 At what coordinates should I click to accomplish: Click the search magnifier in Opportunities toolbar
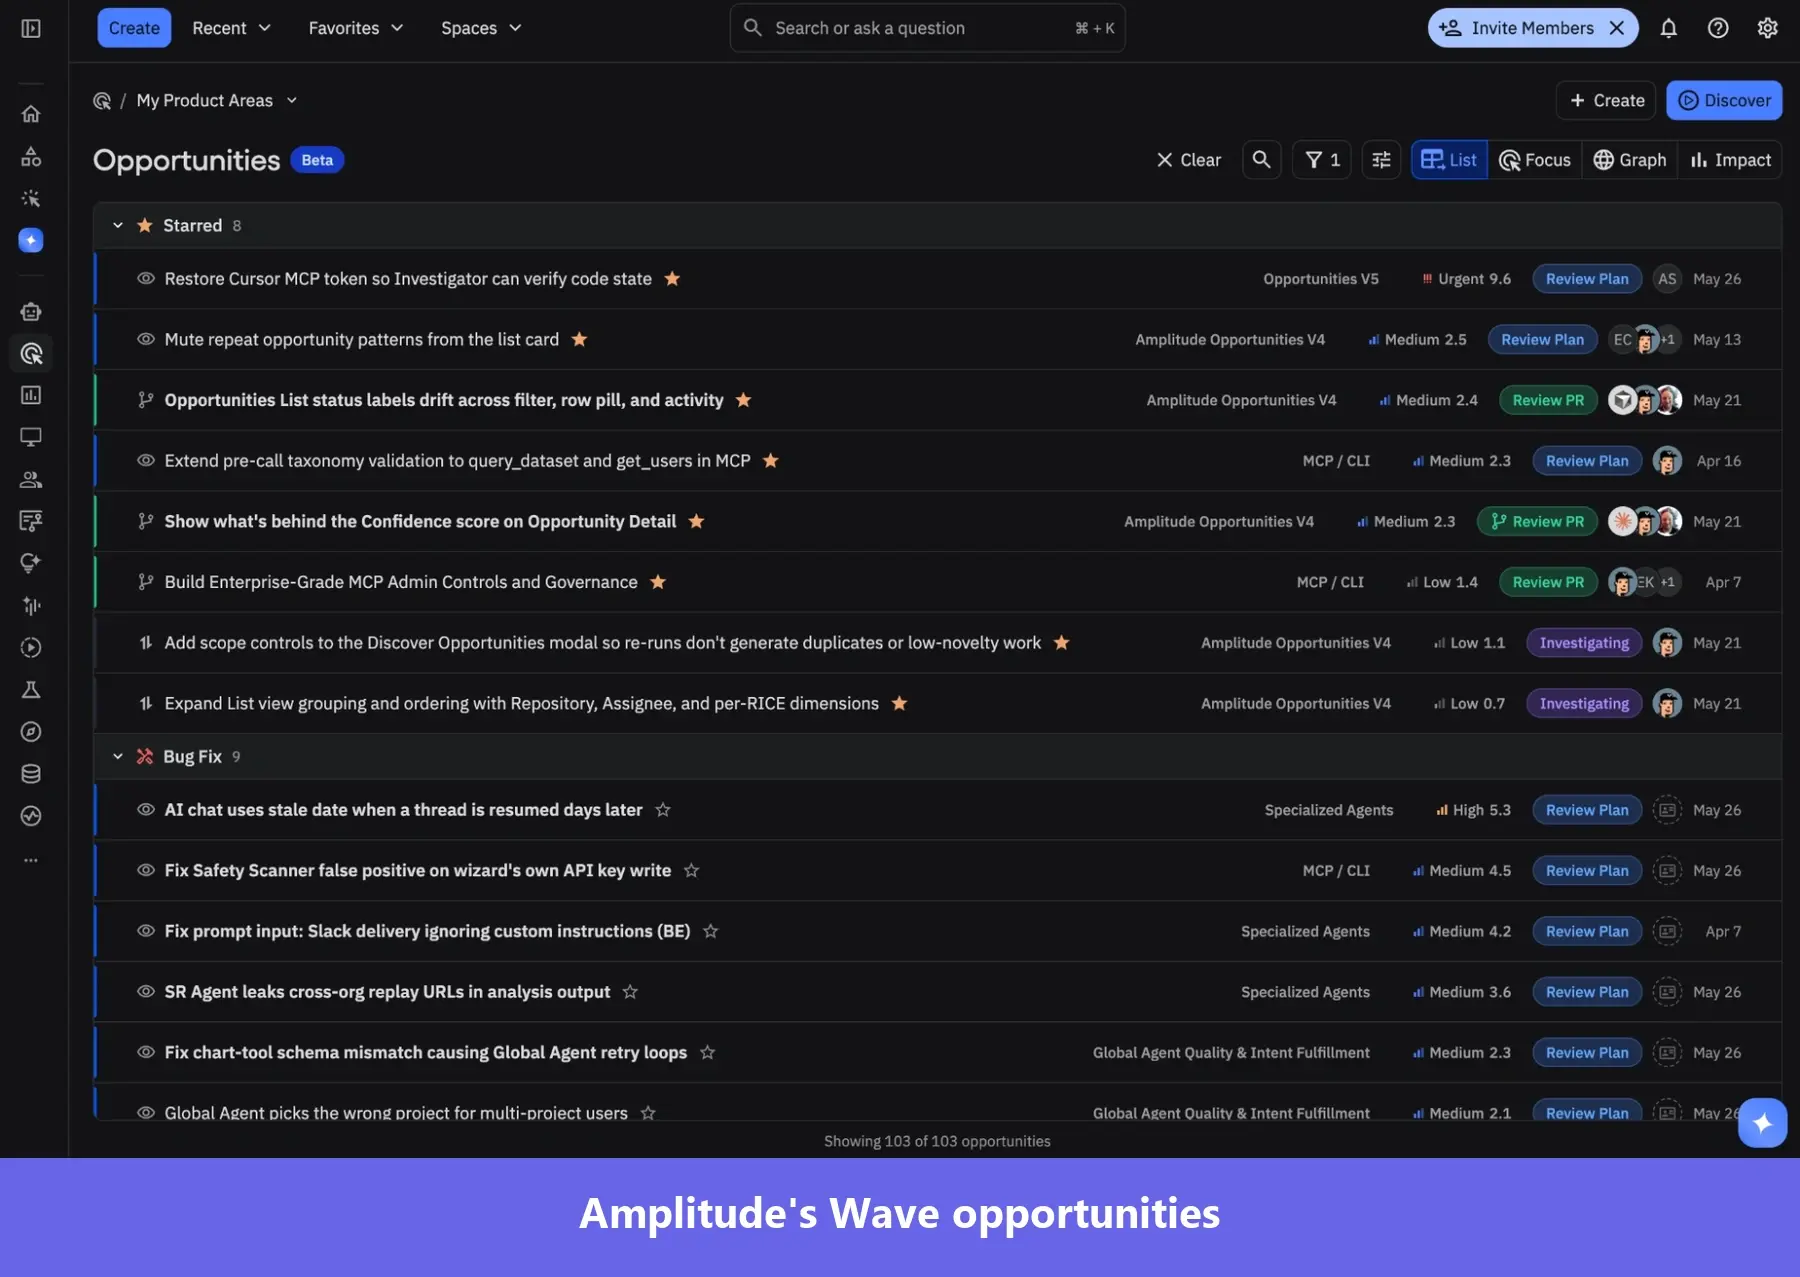[x=1261, y=160]
